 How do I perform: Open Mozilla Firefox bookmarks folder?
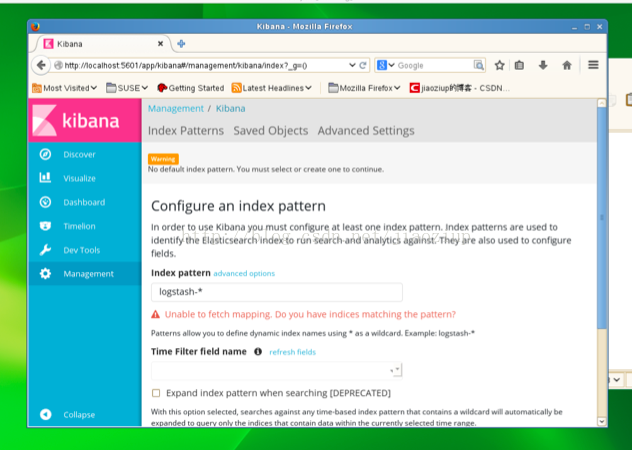point(364,88)
